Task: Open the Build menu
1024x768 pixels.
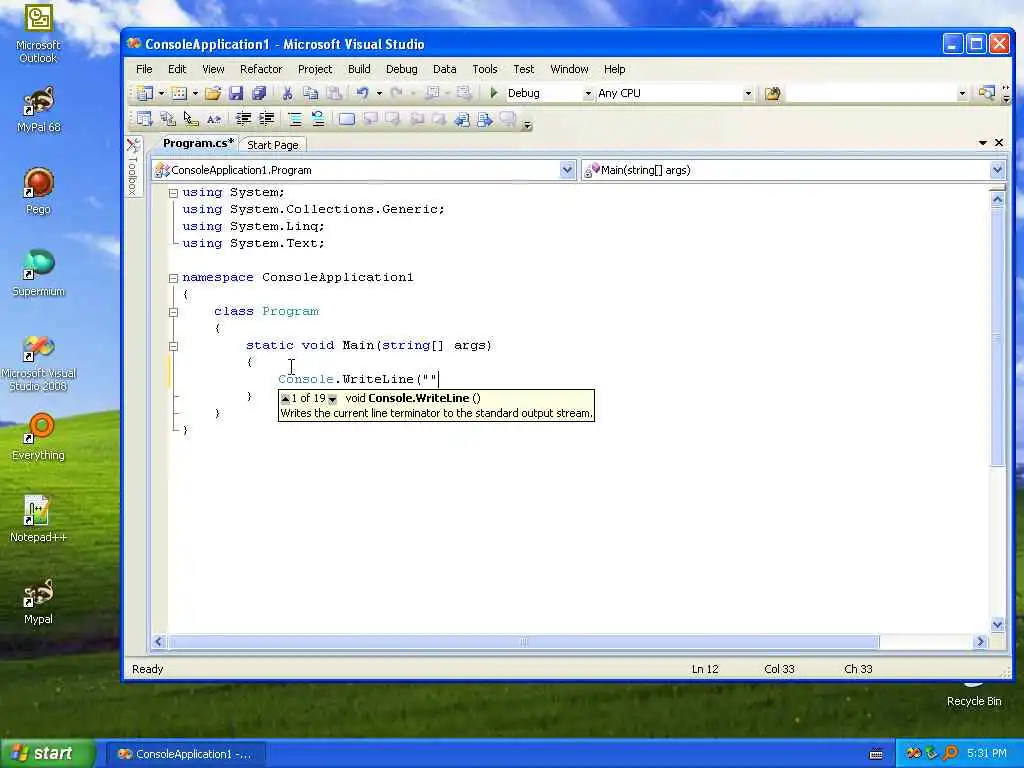Action: (x=359, y=69)
